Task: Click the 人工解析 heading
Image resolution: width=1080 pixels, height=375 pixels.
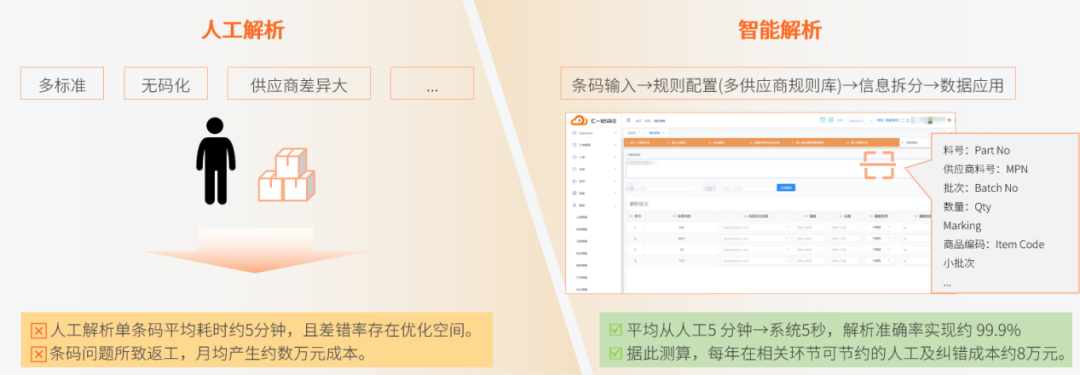Action: (242, 30)
